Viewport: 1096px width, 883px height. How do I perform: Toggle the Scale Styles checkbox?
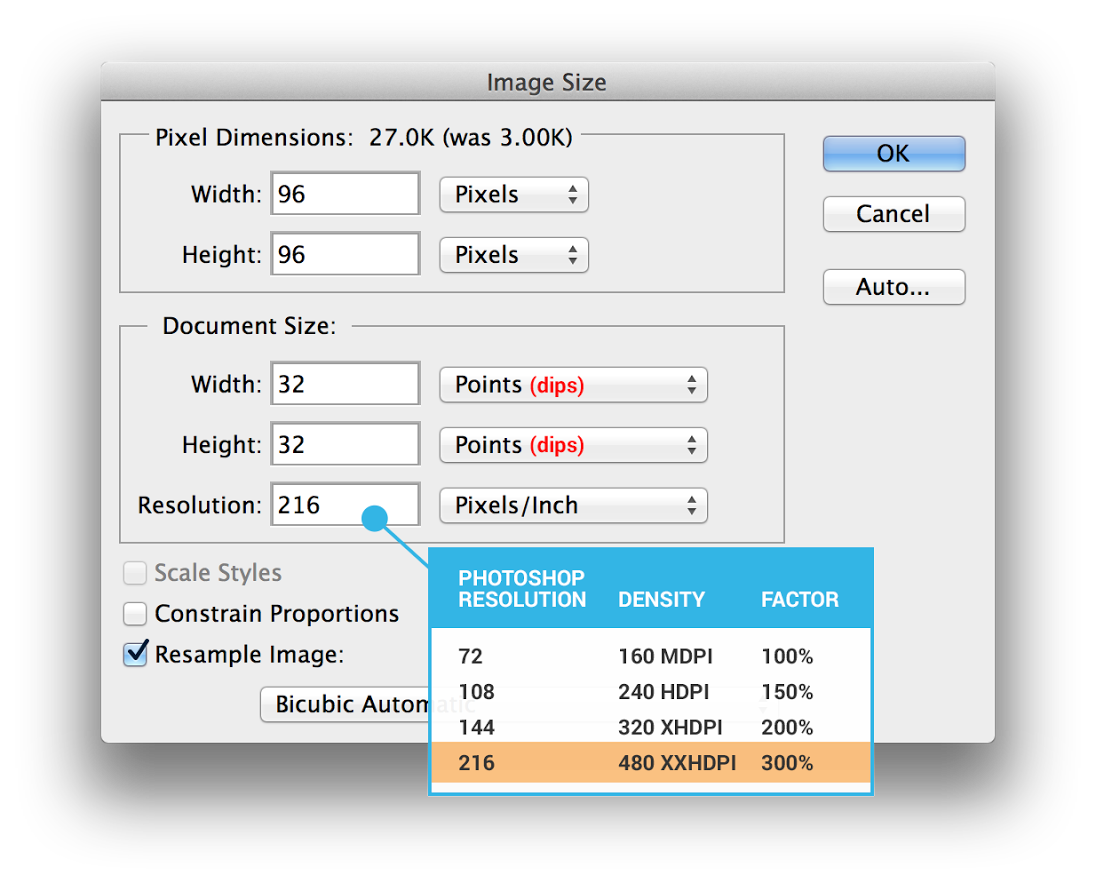coord(135,574)
